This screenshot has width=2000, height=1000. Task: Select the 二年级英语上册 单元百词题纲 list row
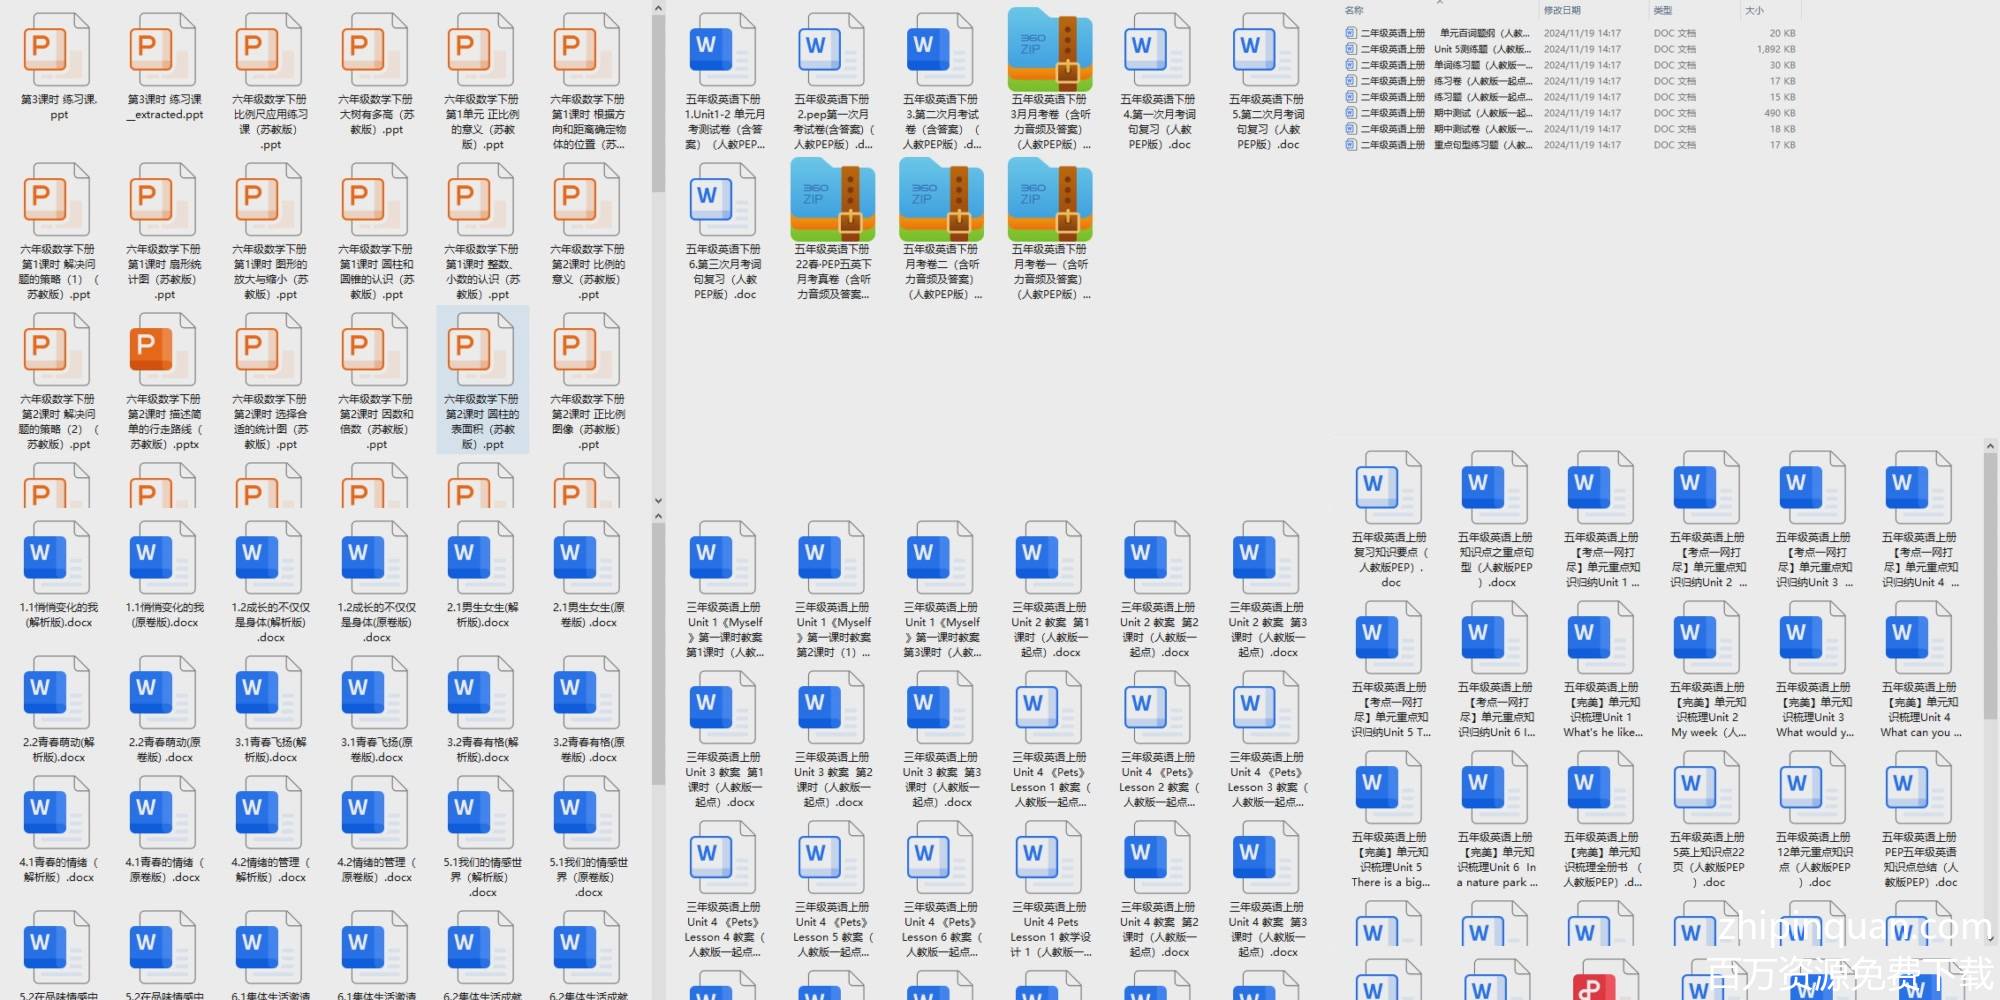point(1571,33)
